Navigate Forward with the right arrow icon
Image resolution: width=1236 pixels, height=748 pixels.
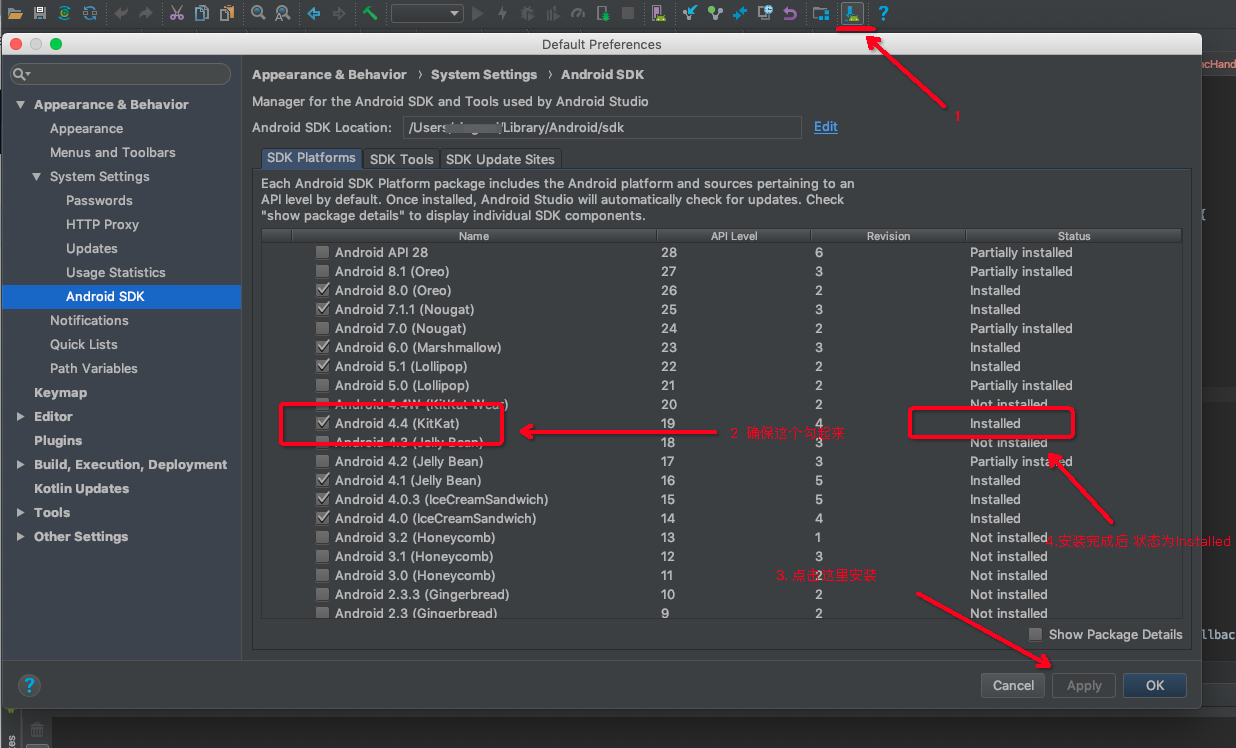339,13
